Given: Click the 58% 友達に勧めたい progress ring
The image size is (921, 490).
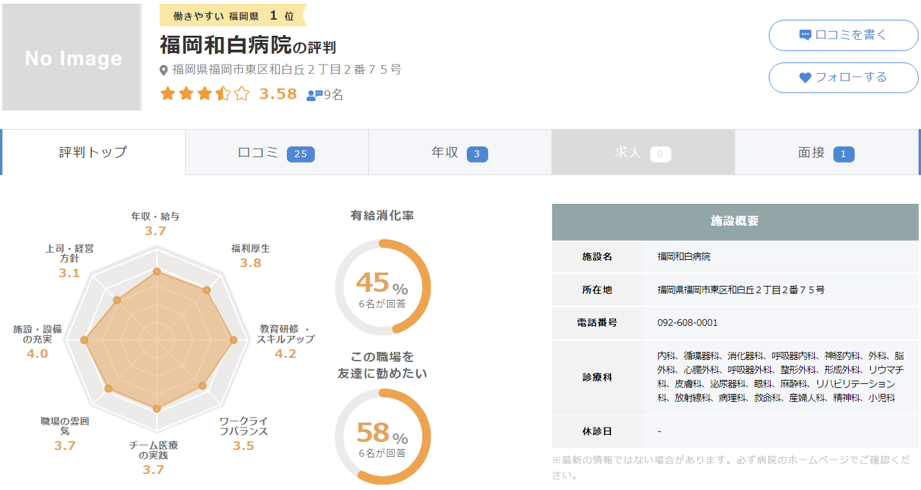Looking at the screenshot, I should 382,437.
